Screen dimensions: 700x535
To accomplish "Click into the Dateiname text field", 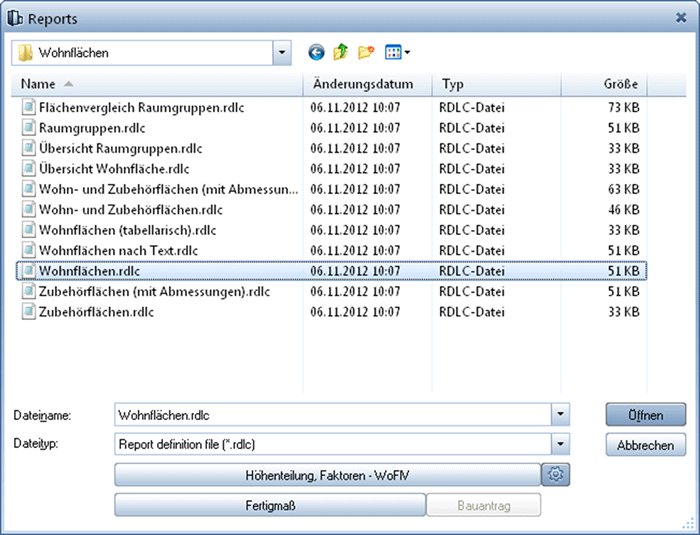I will pyautogui.click(x=333, y=414).
